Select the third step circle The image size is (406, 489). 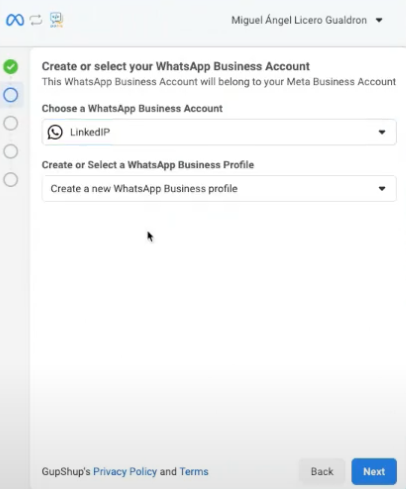coord(11,123)
